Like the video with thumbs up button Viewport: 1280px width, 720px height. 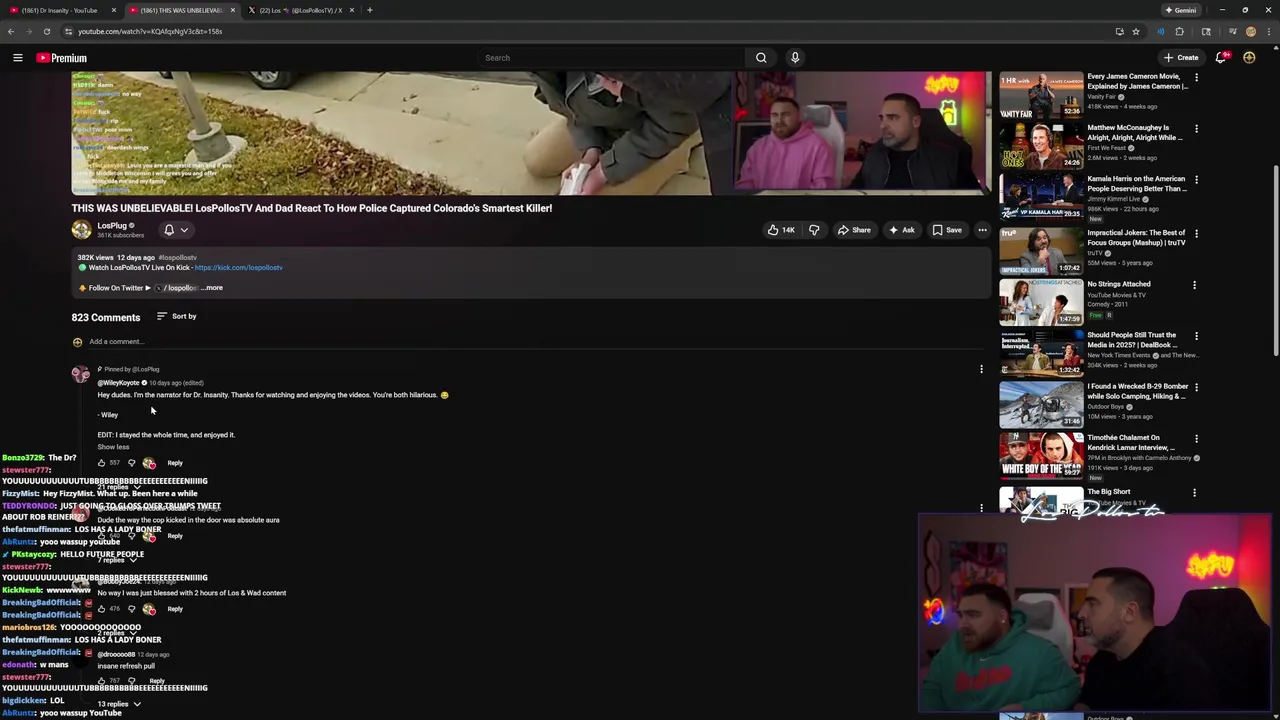780,230
